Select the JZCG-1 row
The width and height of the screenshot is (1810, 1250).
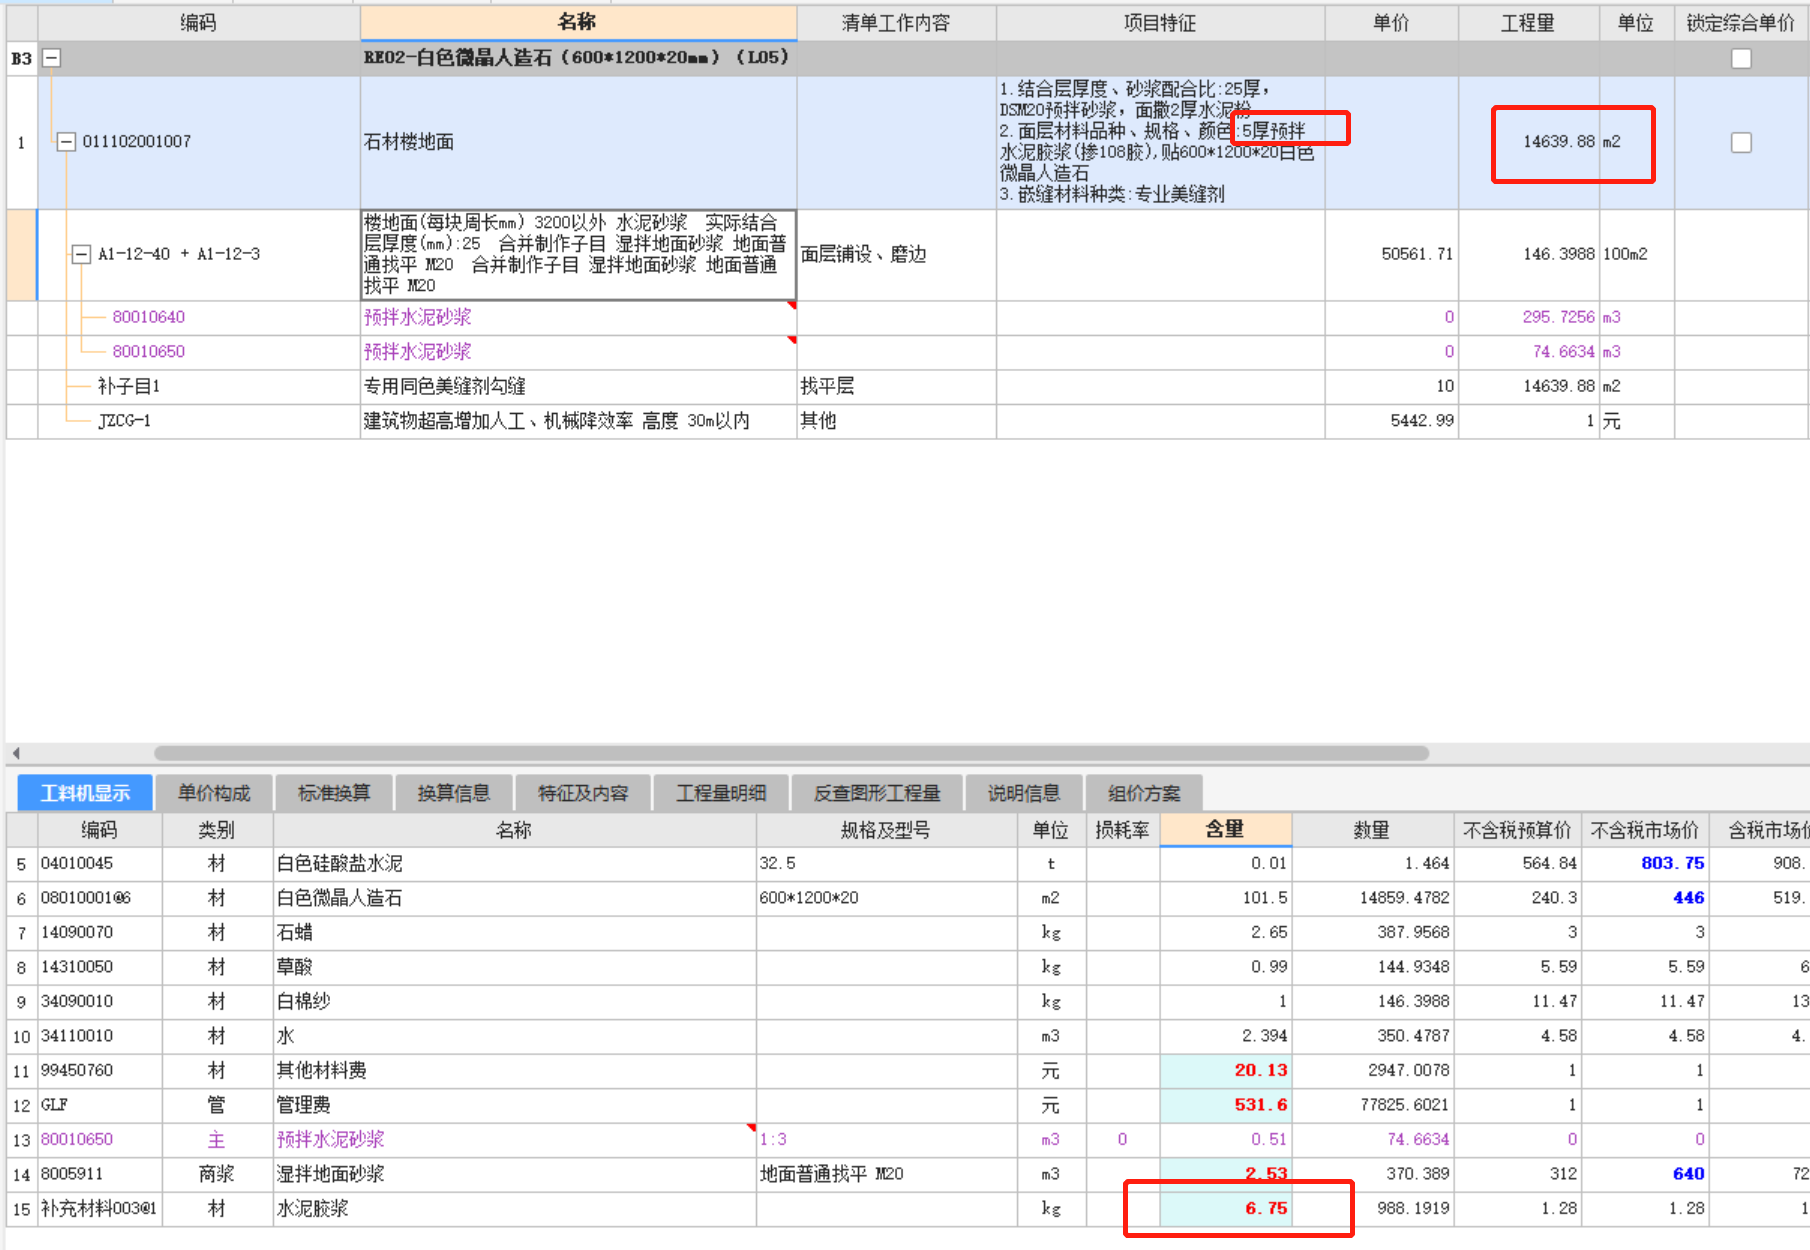(x=908, y=421)
